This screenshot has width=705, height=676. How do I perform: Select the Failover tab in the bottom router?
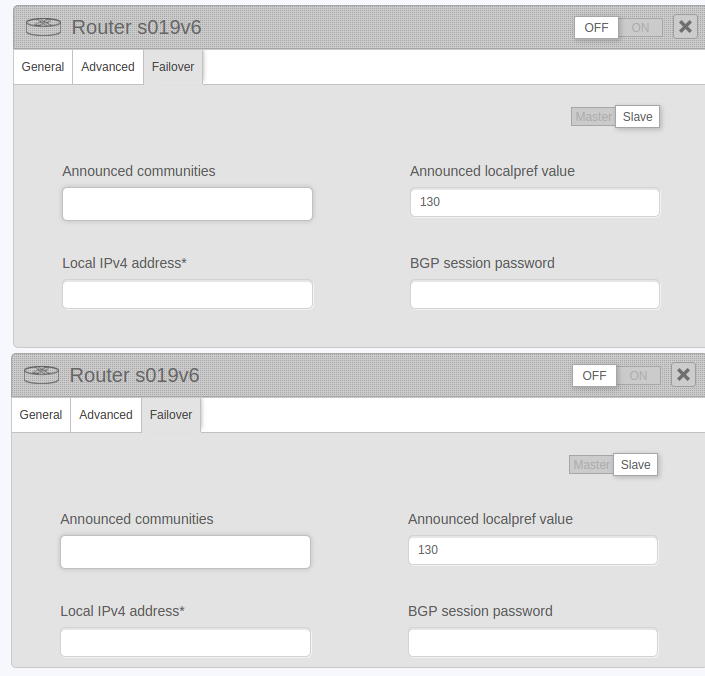coord(171,415)
